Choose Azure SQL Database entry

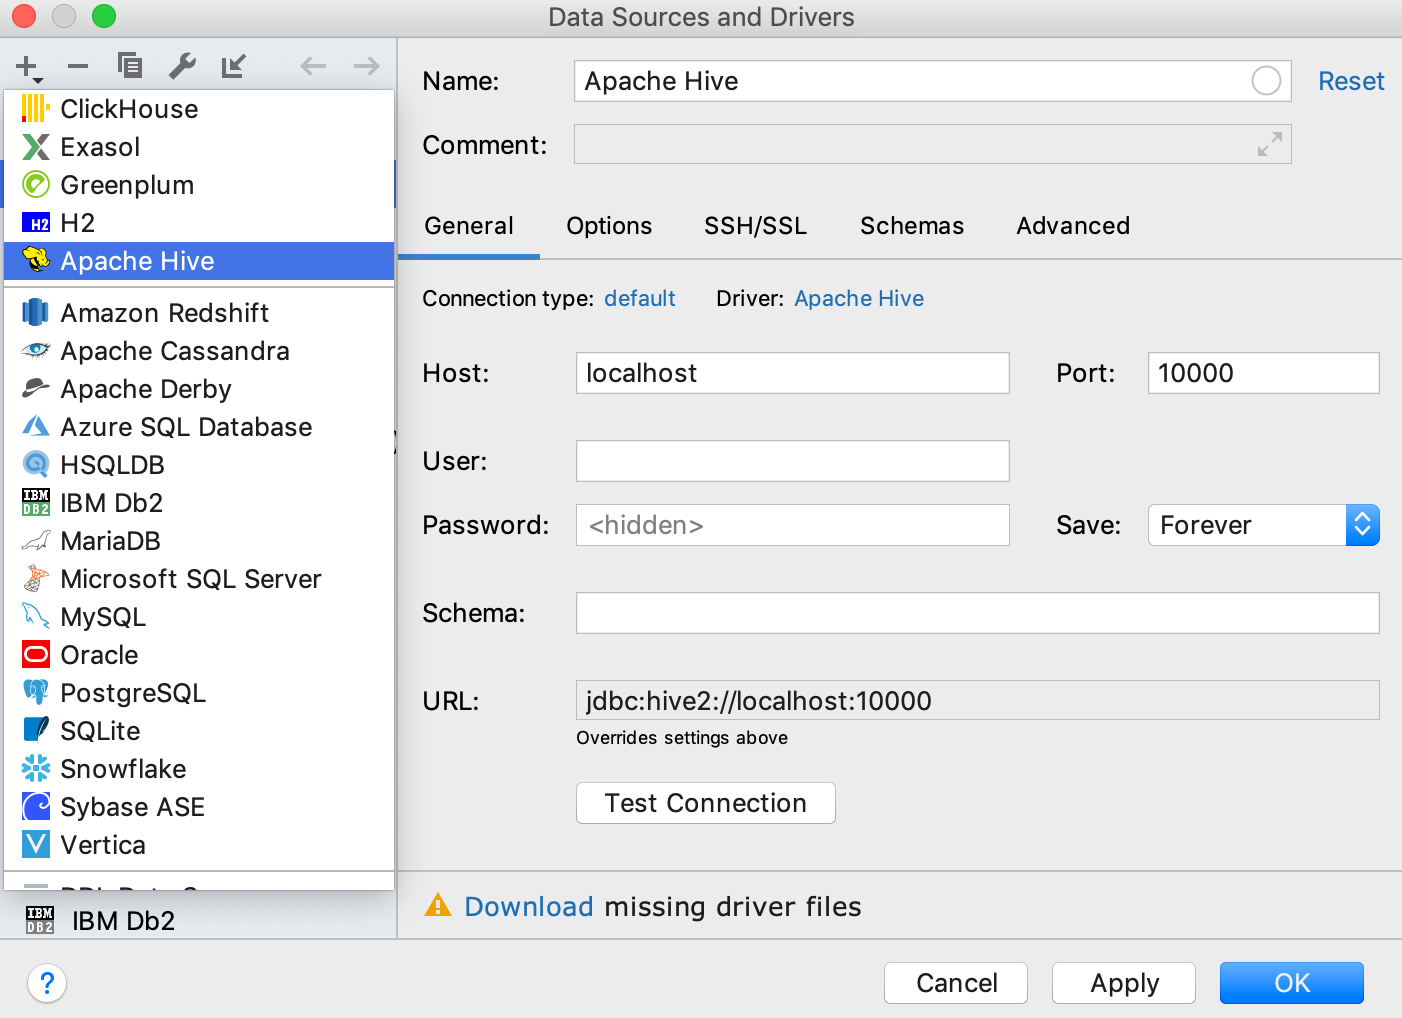(200, 427)
